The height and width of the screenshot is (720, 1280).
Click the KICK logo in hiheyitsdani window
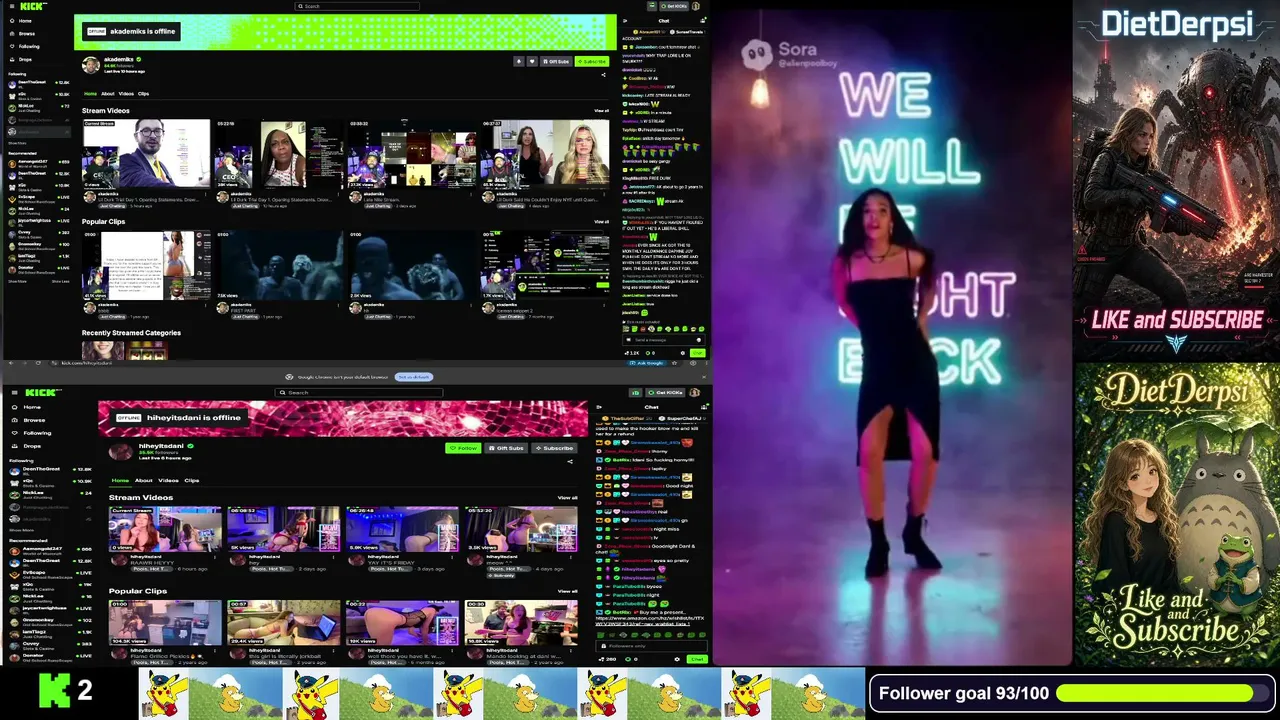click(43, 392)
